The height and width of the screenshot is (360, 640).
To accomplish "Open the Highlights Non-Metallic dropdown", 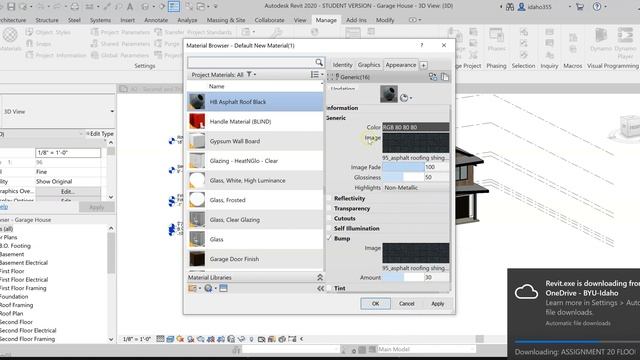I will click(416, 188).
